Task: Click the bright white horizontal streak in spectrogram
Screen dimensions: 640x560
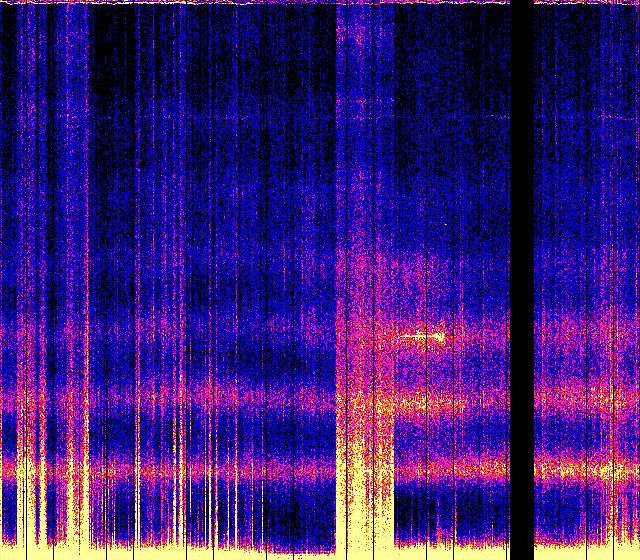Action: [422, 336]
